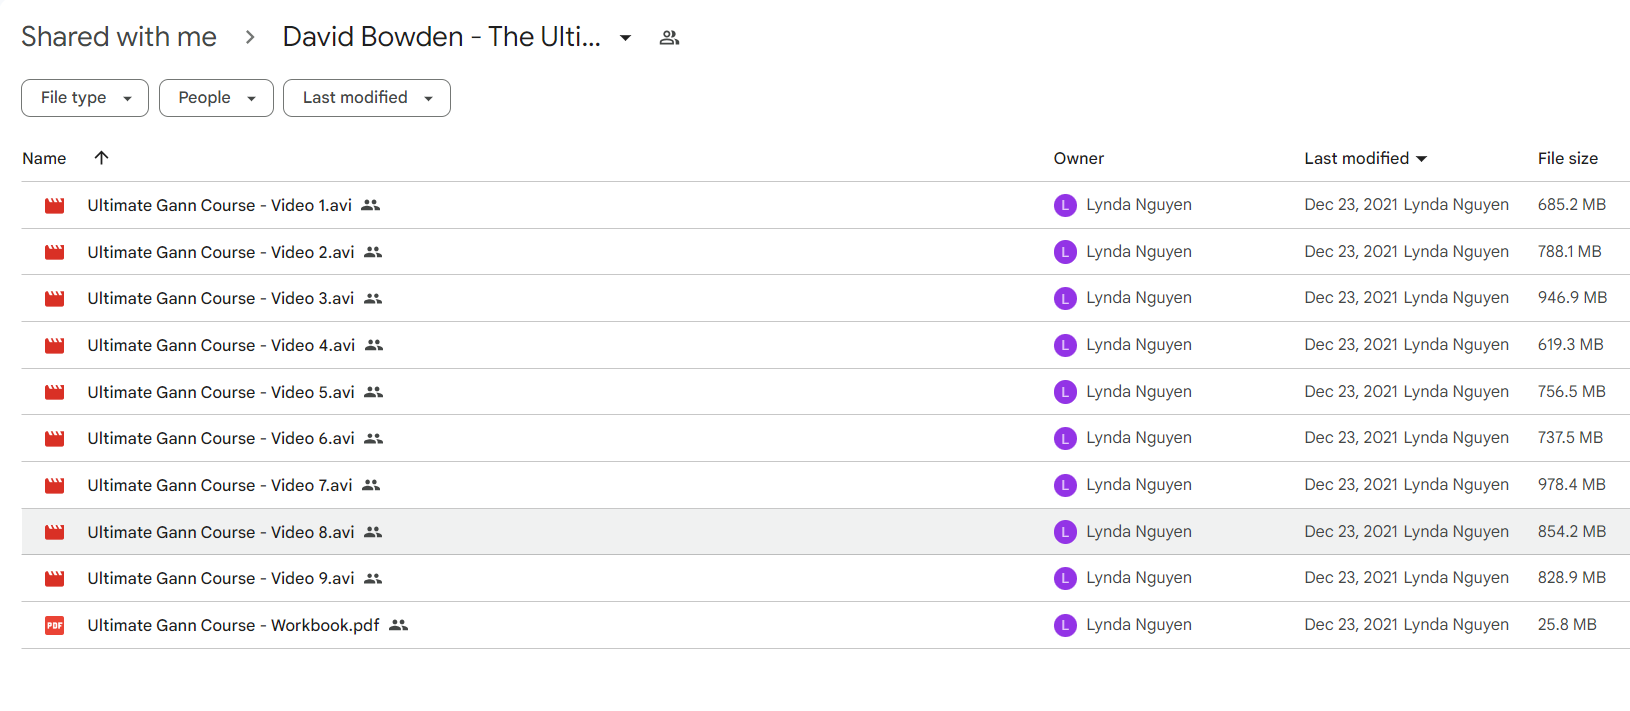Click the purple owner avatar on Video 6.avi row

pyautogui.click(x=1065, y=438)
